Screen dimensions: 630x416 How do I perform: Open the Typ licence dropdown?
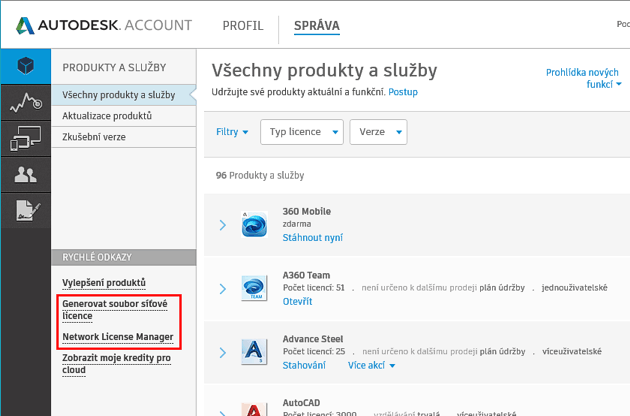(302, 132)
